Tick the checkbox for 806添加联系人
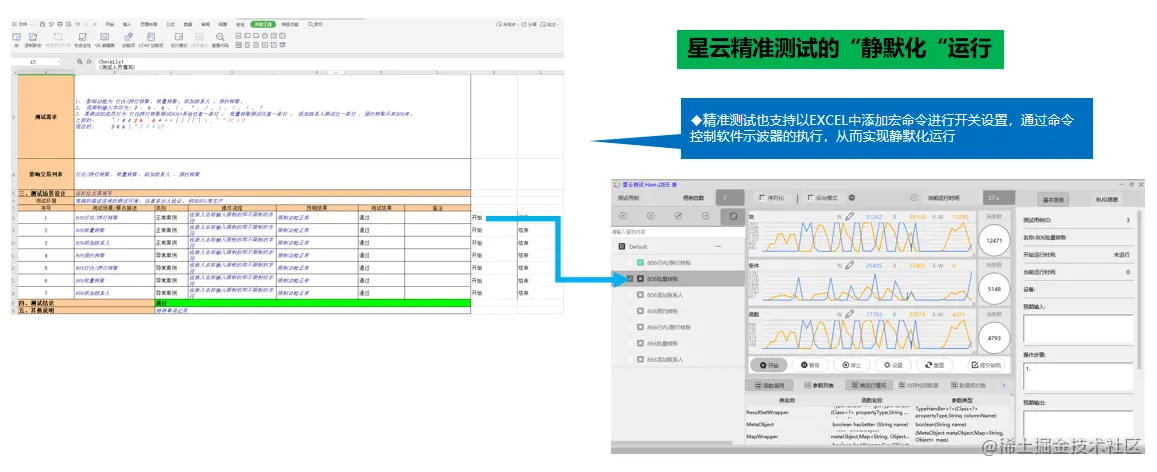This screenshot has height=472, width=1157. coord(629,295)
